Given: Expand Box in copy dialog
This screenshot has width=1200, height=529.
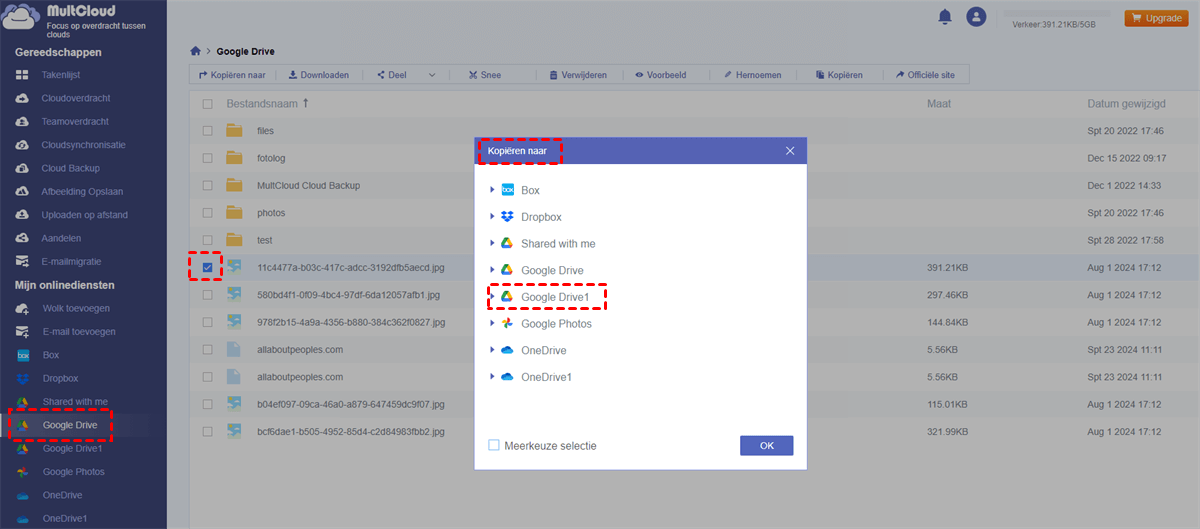Looking at the screenshot, I should [492, 190].
